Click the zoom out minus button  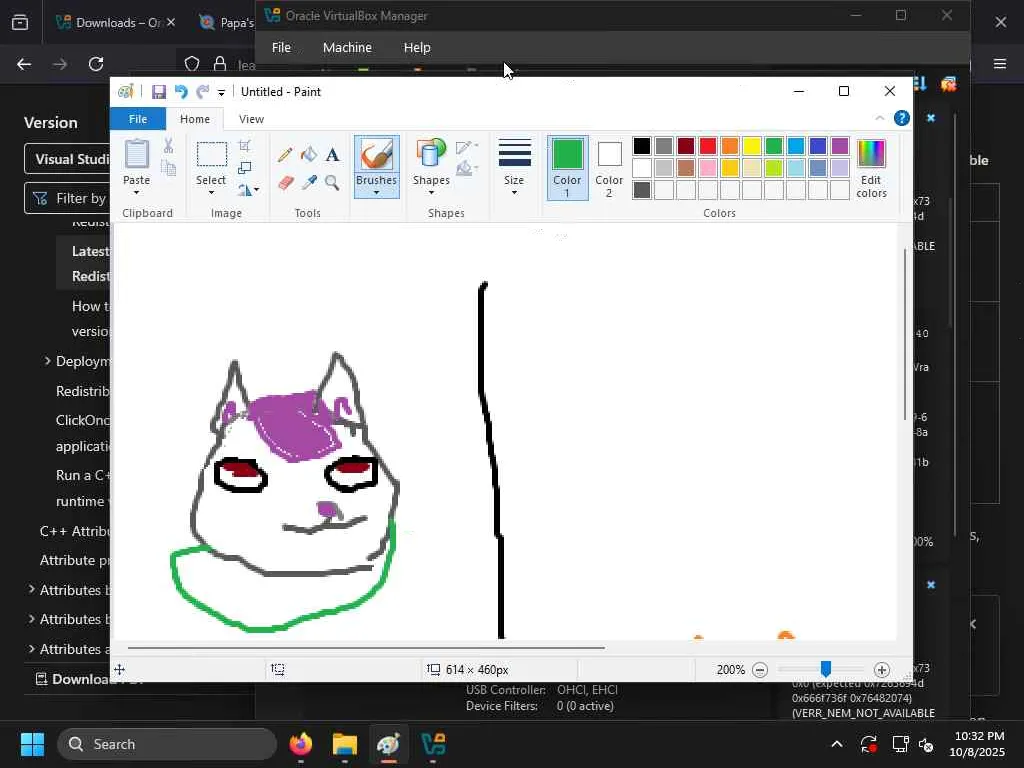[x=760, y=670]
